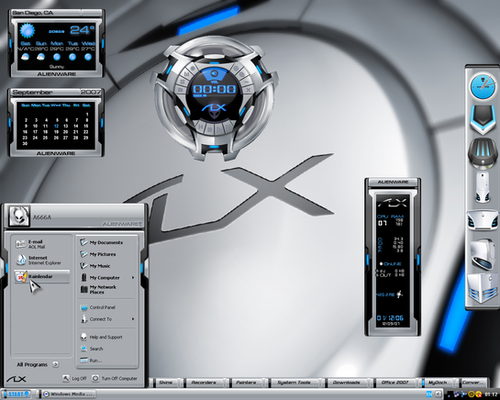Click the alien head user avatar

(19, 216)
